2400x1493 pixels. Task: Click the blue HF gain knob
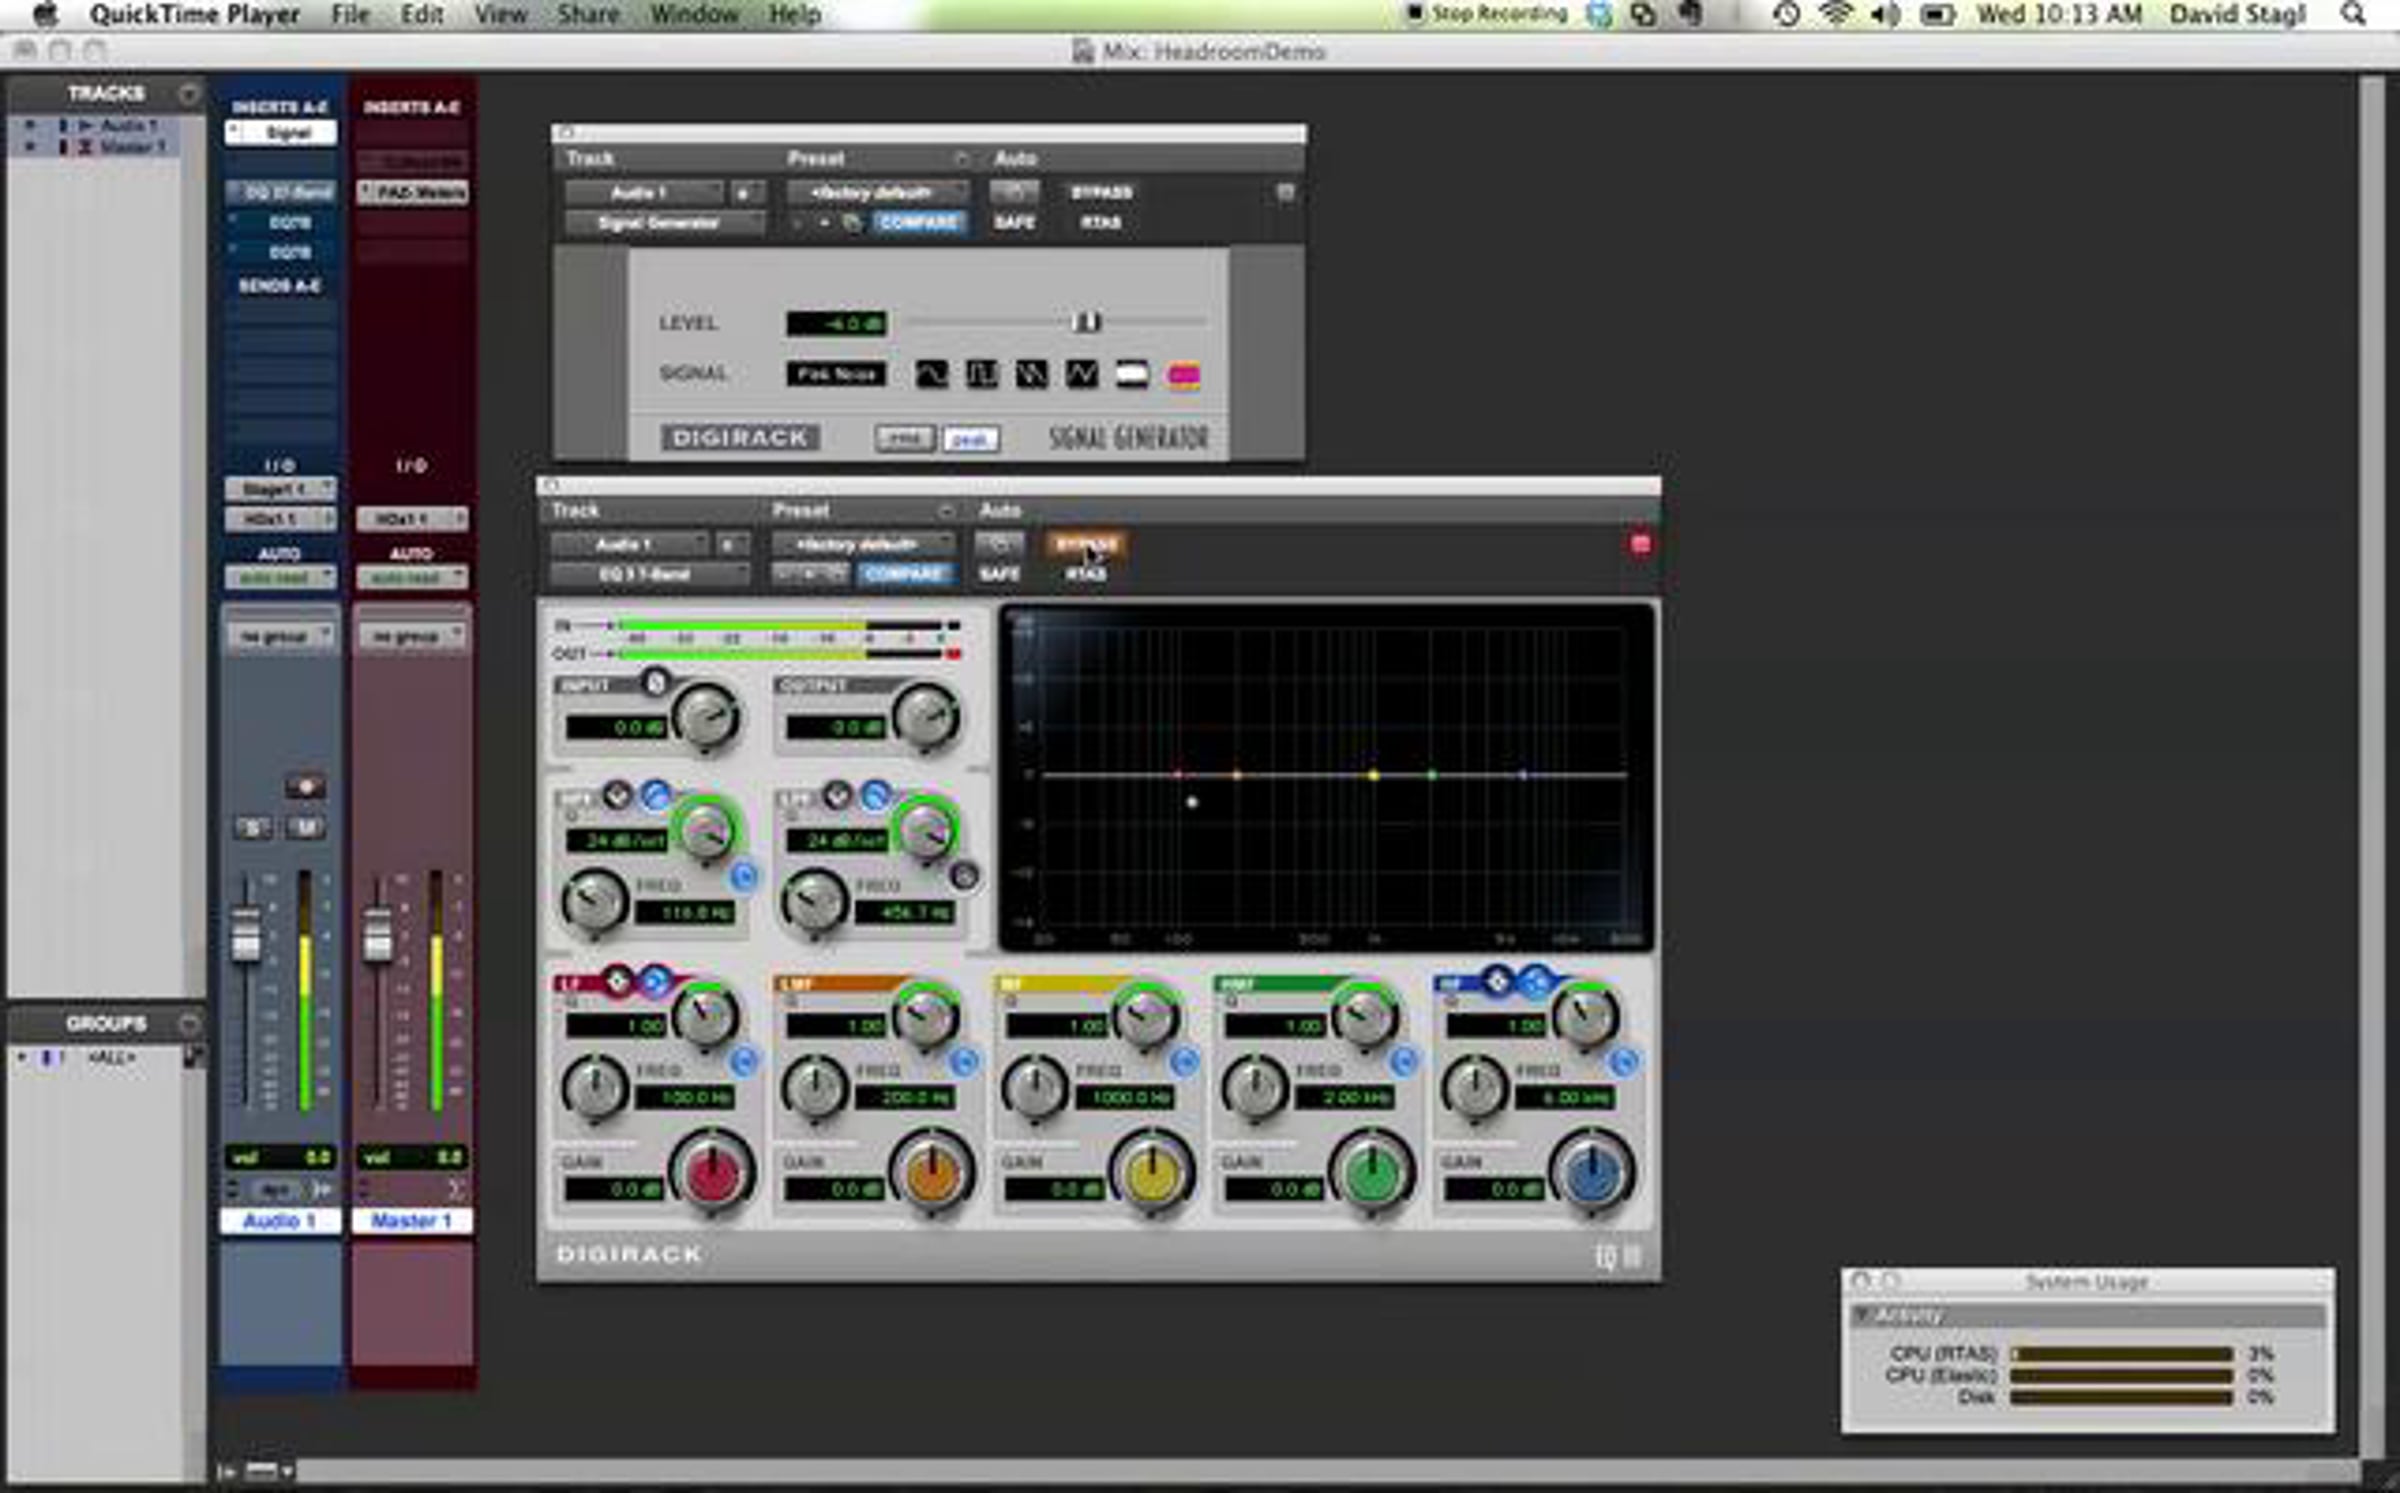(1591, 1173)
